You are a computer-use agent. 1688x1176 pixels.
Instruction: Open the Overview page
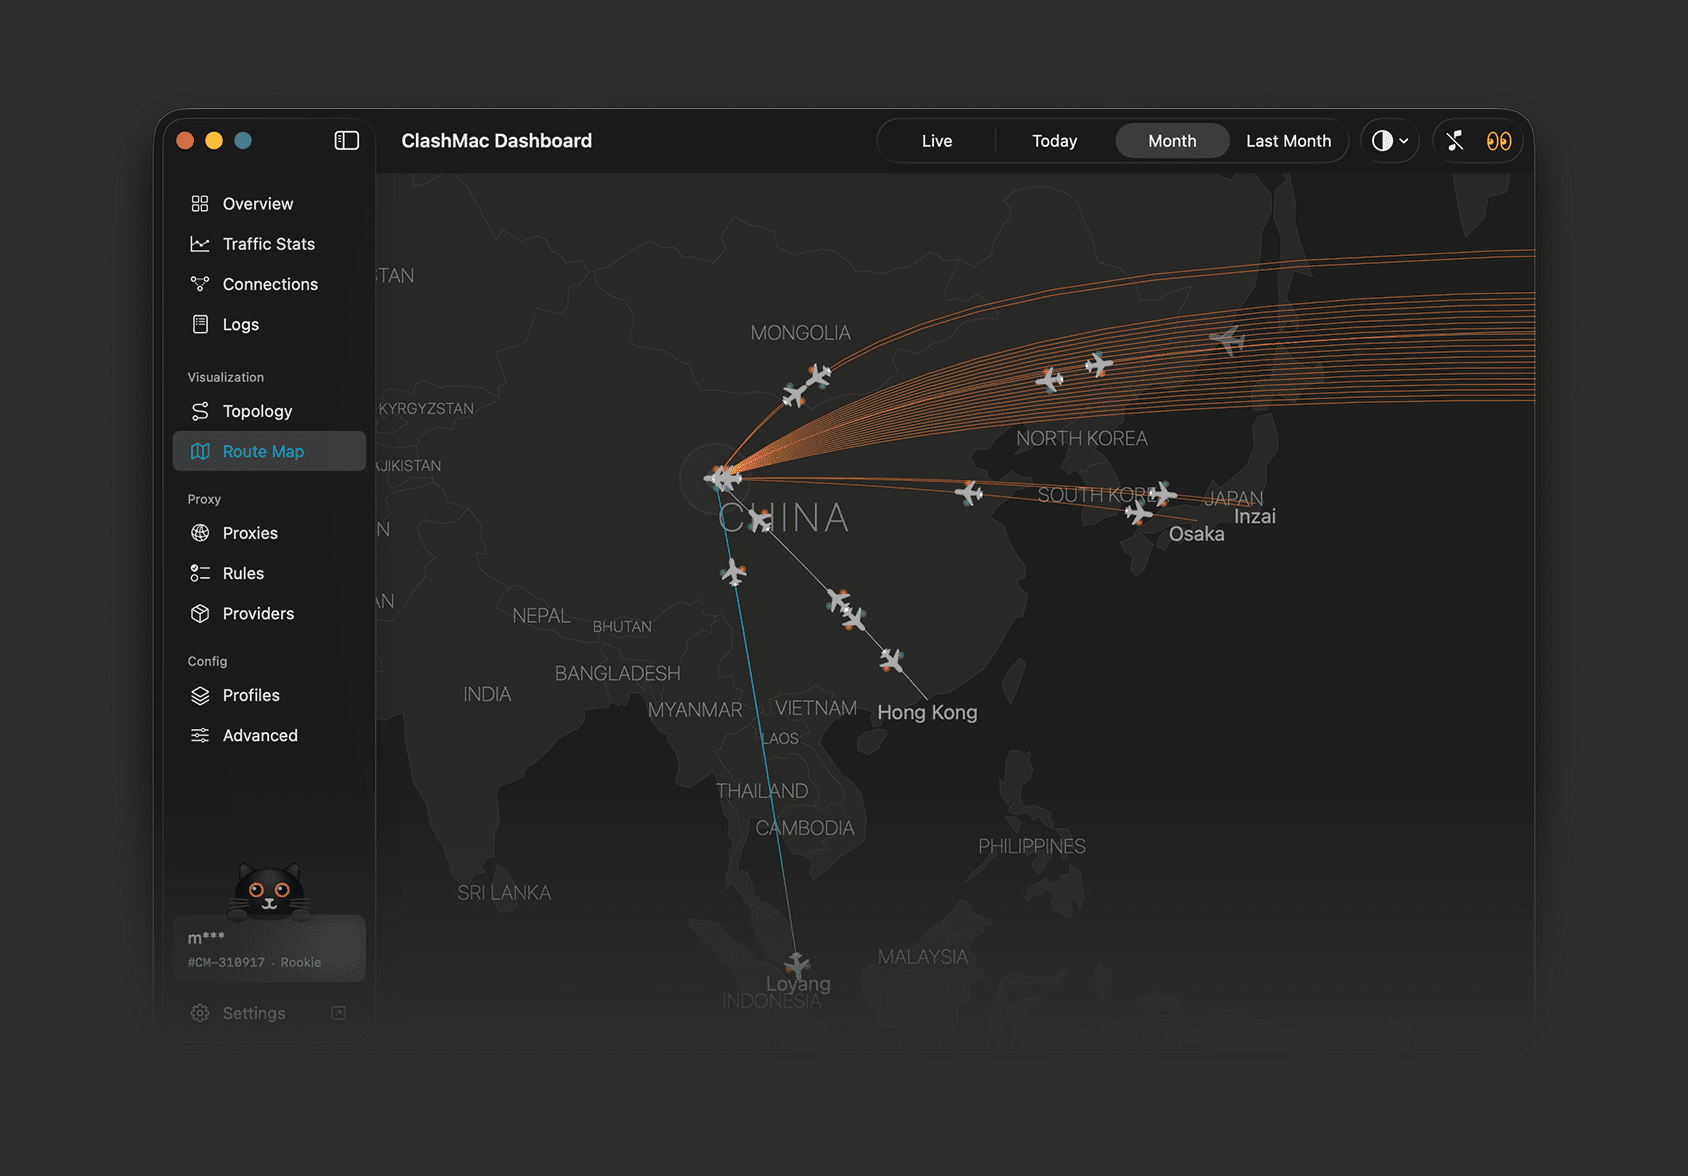coord(269,204)
